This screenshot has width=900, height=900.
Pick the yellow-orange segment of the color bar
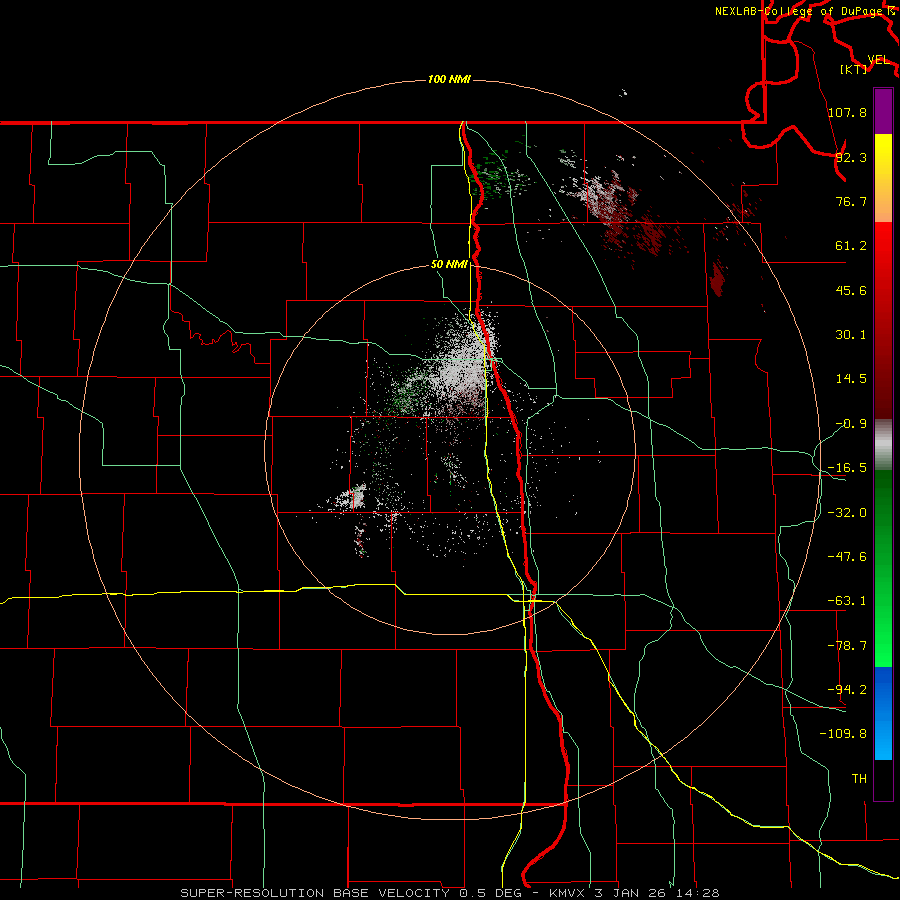[x=883, y=178]
